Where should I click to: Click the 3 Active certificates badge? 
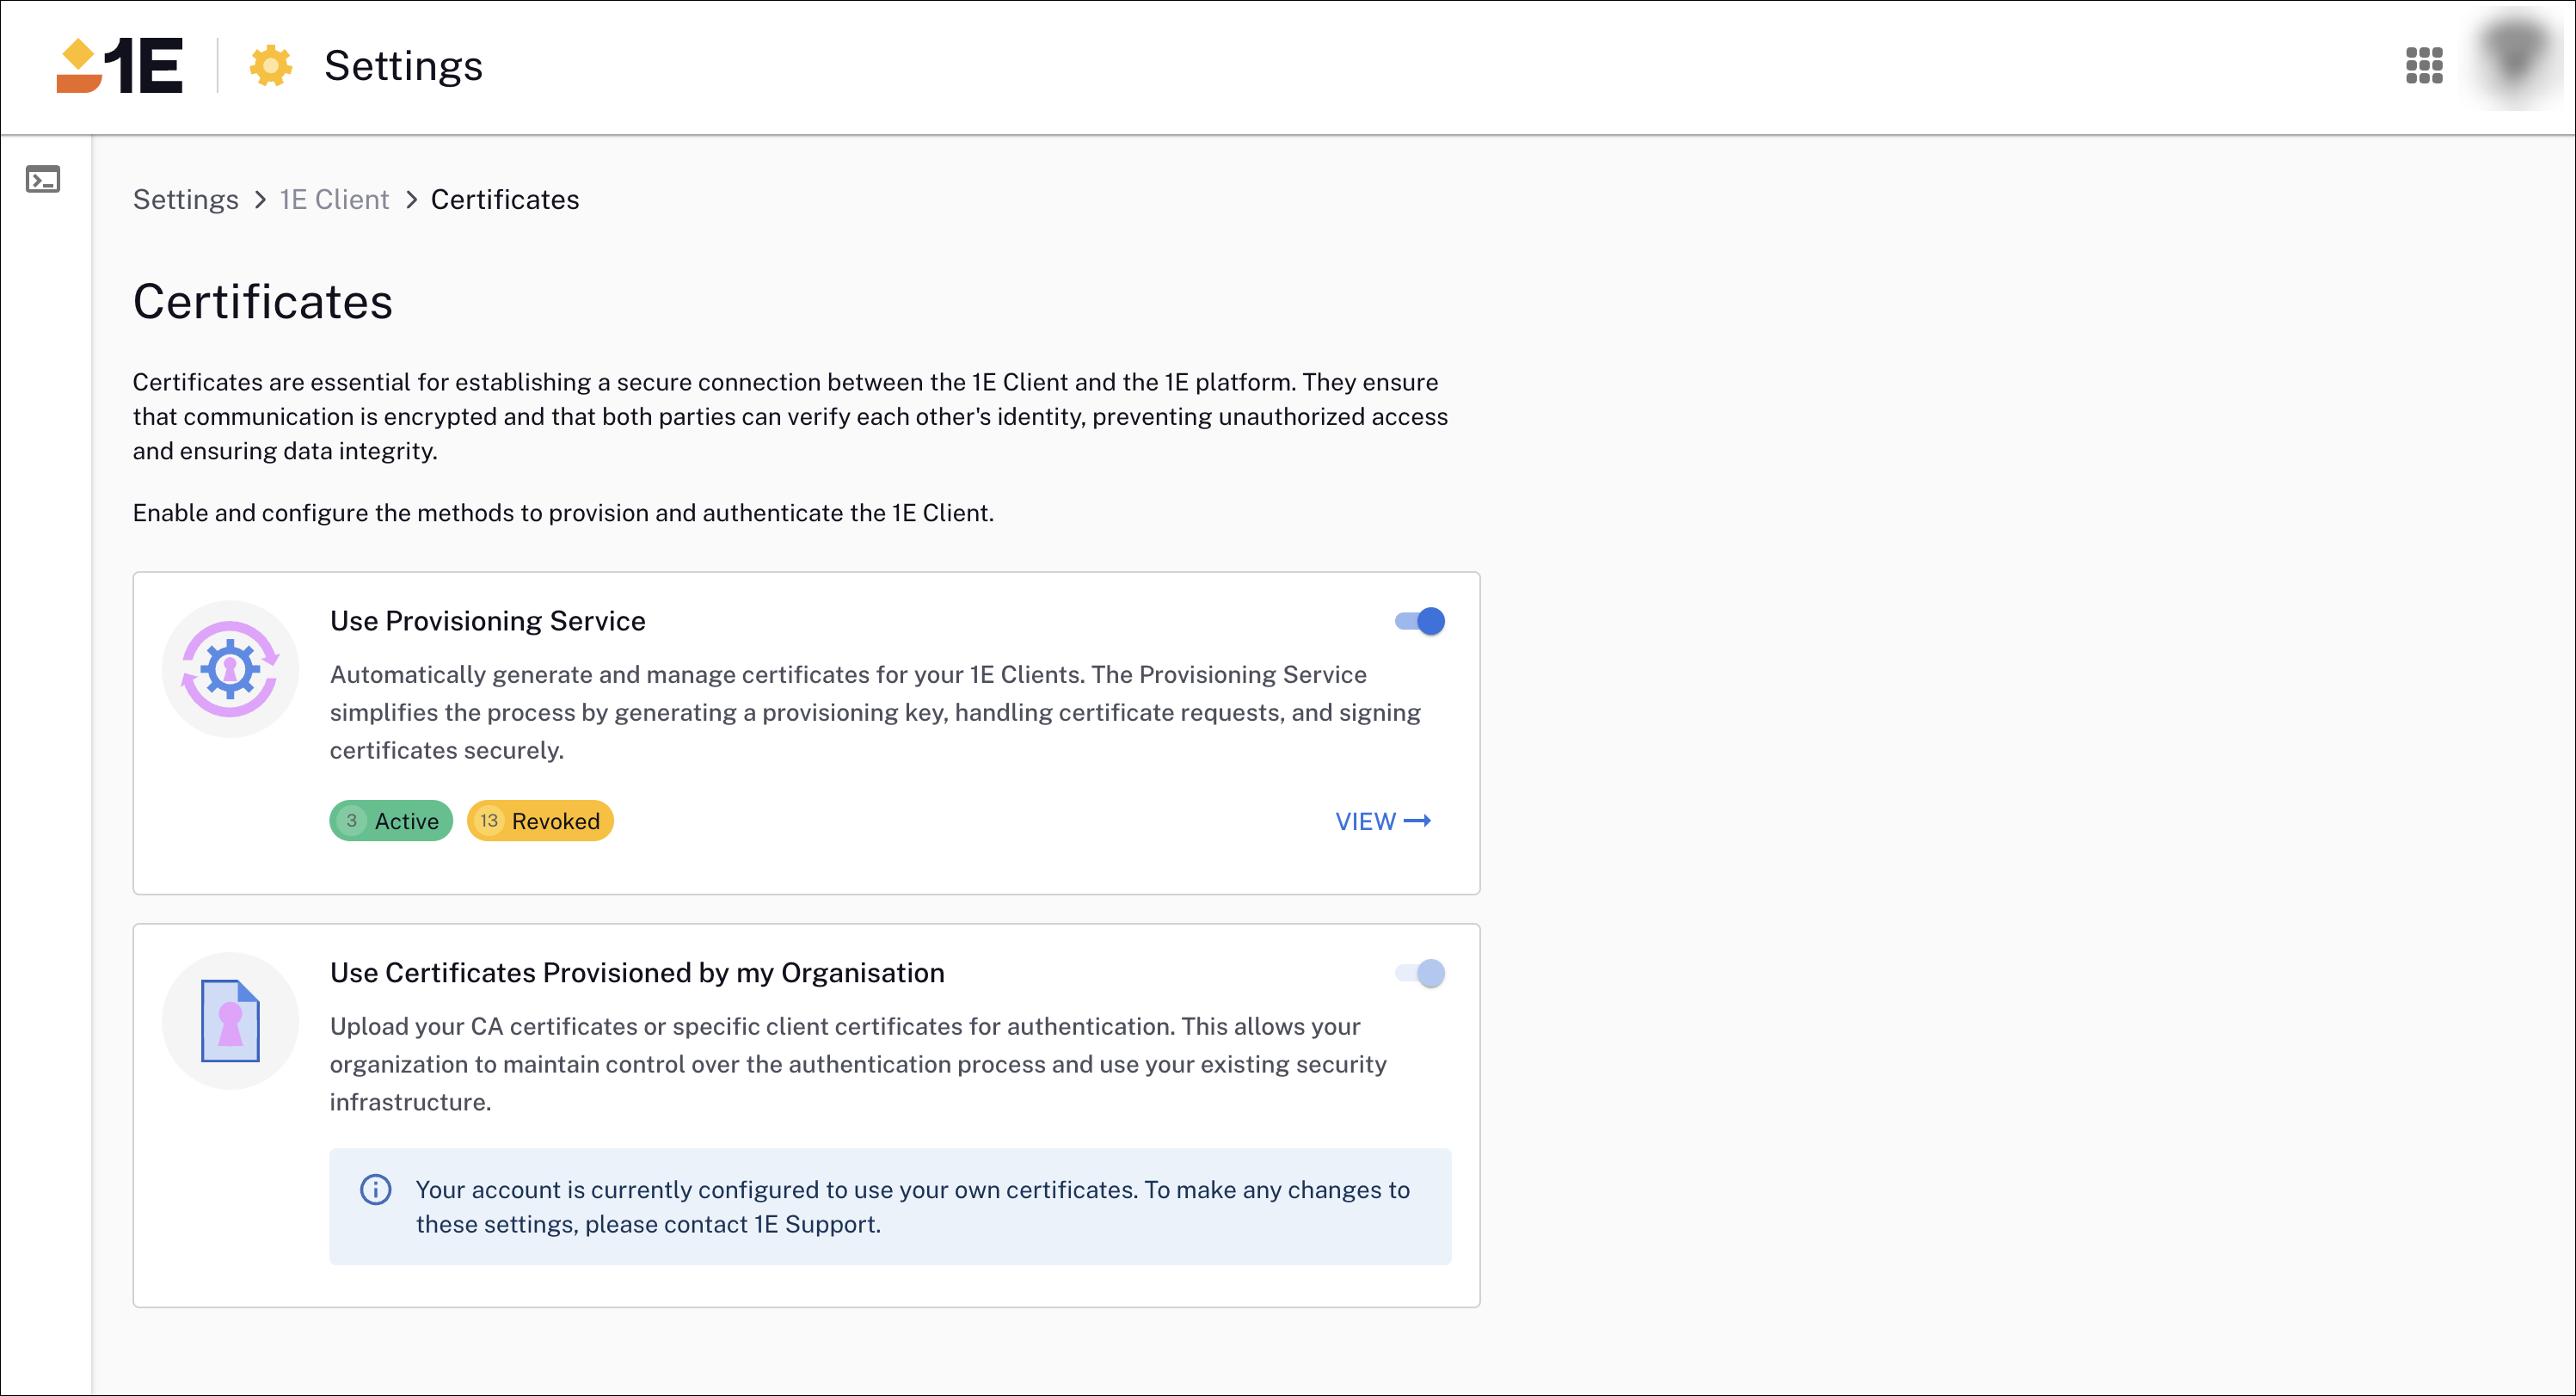tap(391, 821)
